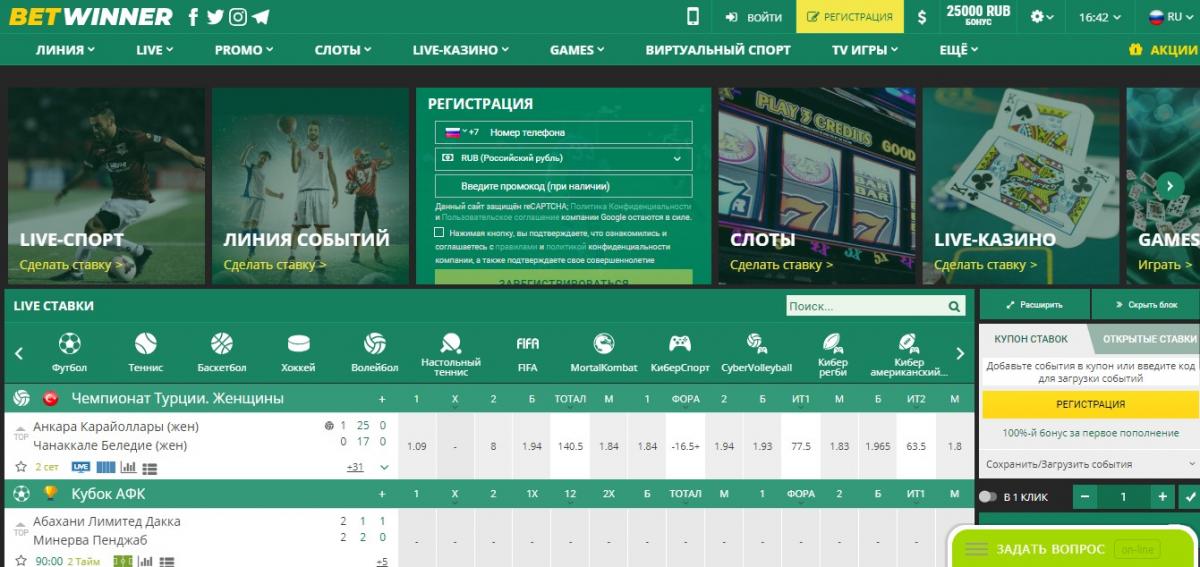Click Скрыть блок button
This screenshot has width=1200, height=567.
1145,305
